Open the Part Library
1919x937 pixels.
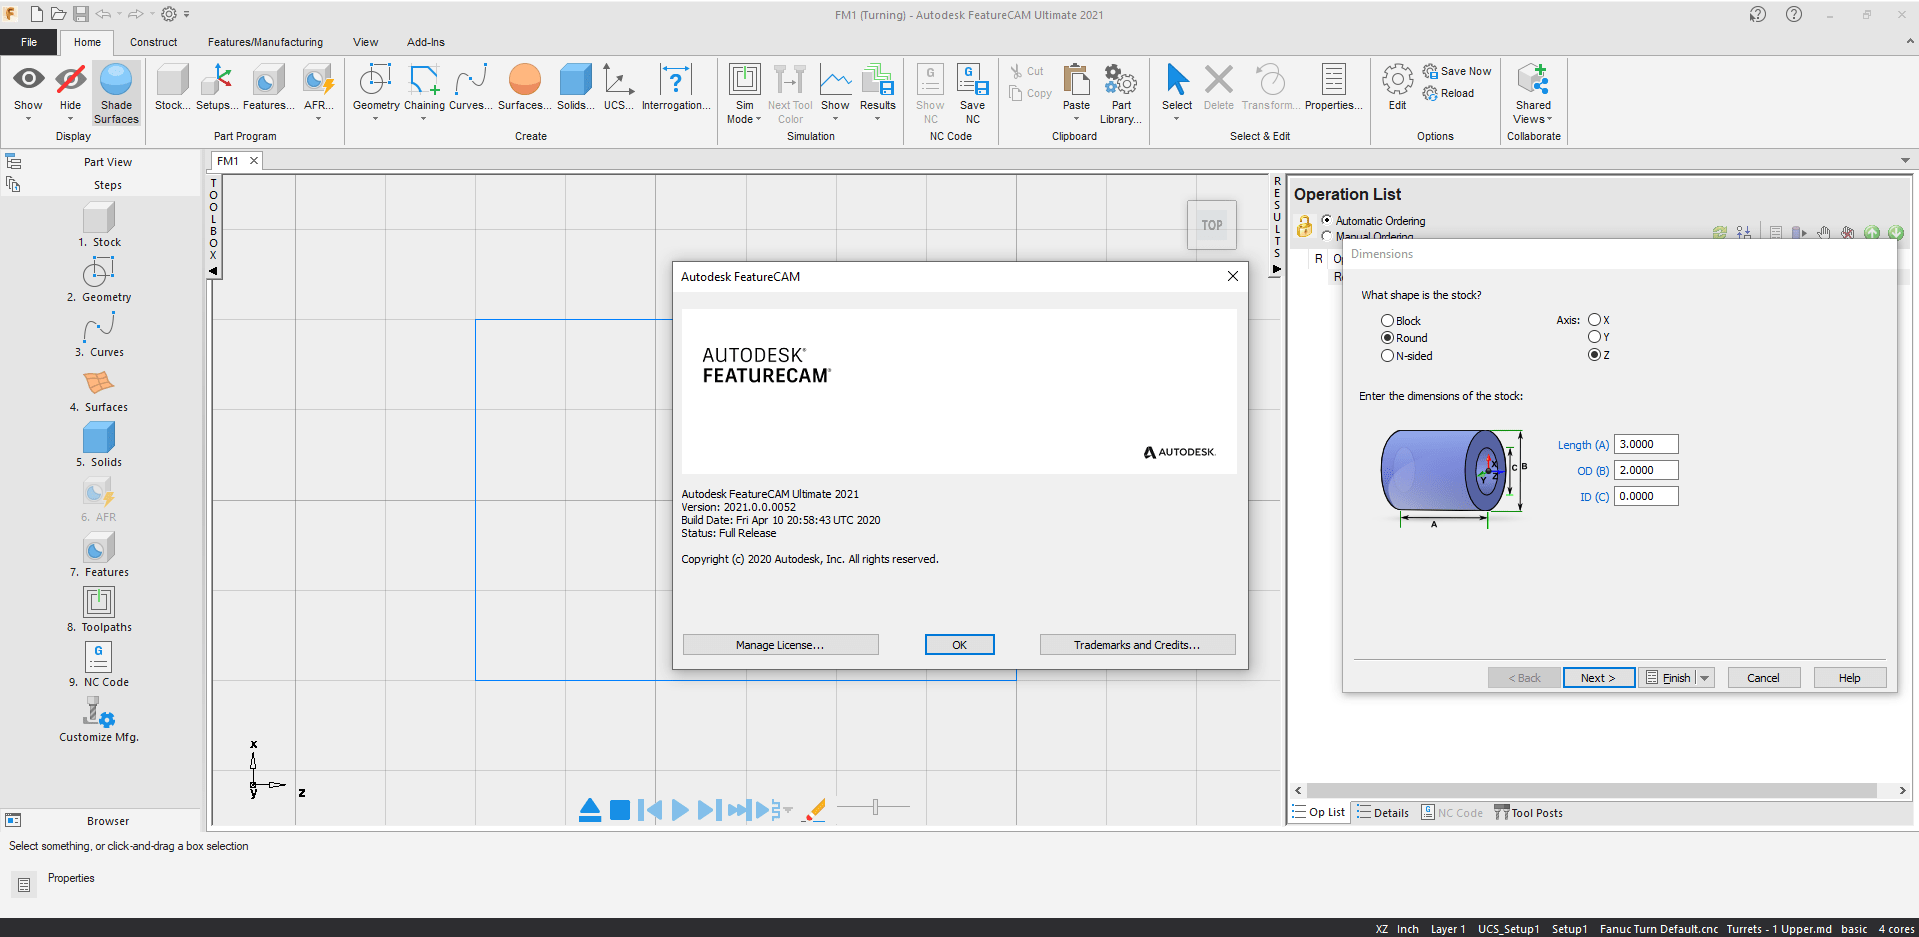coord(1121,93)
